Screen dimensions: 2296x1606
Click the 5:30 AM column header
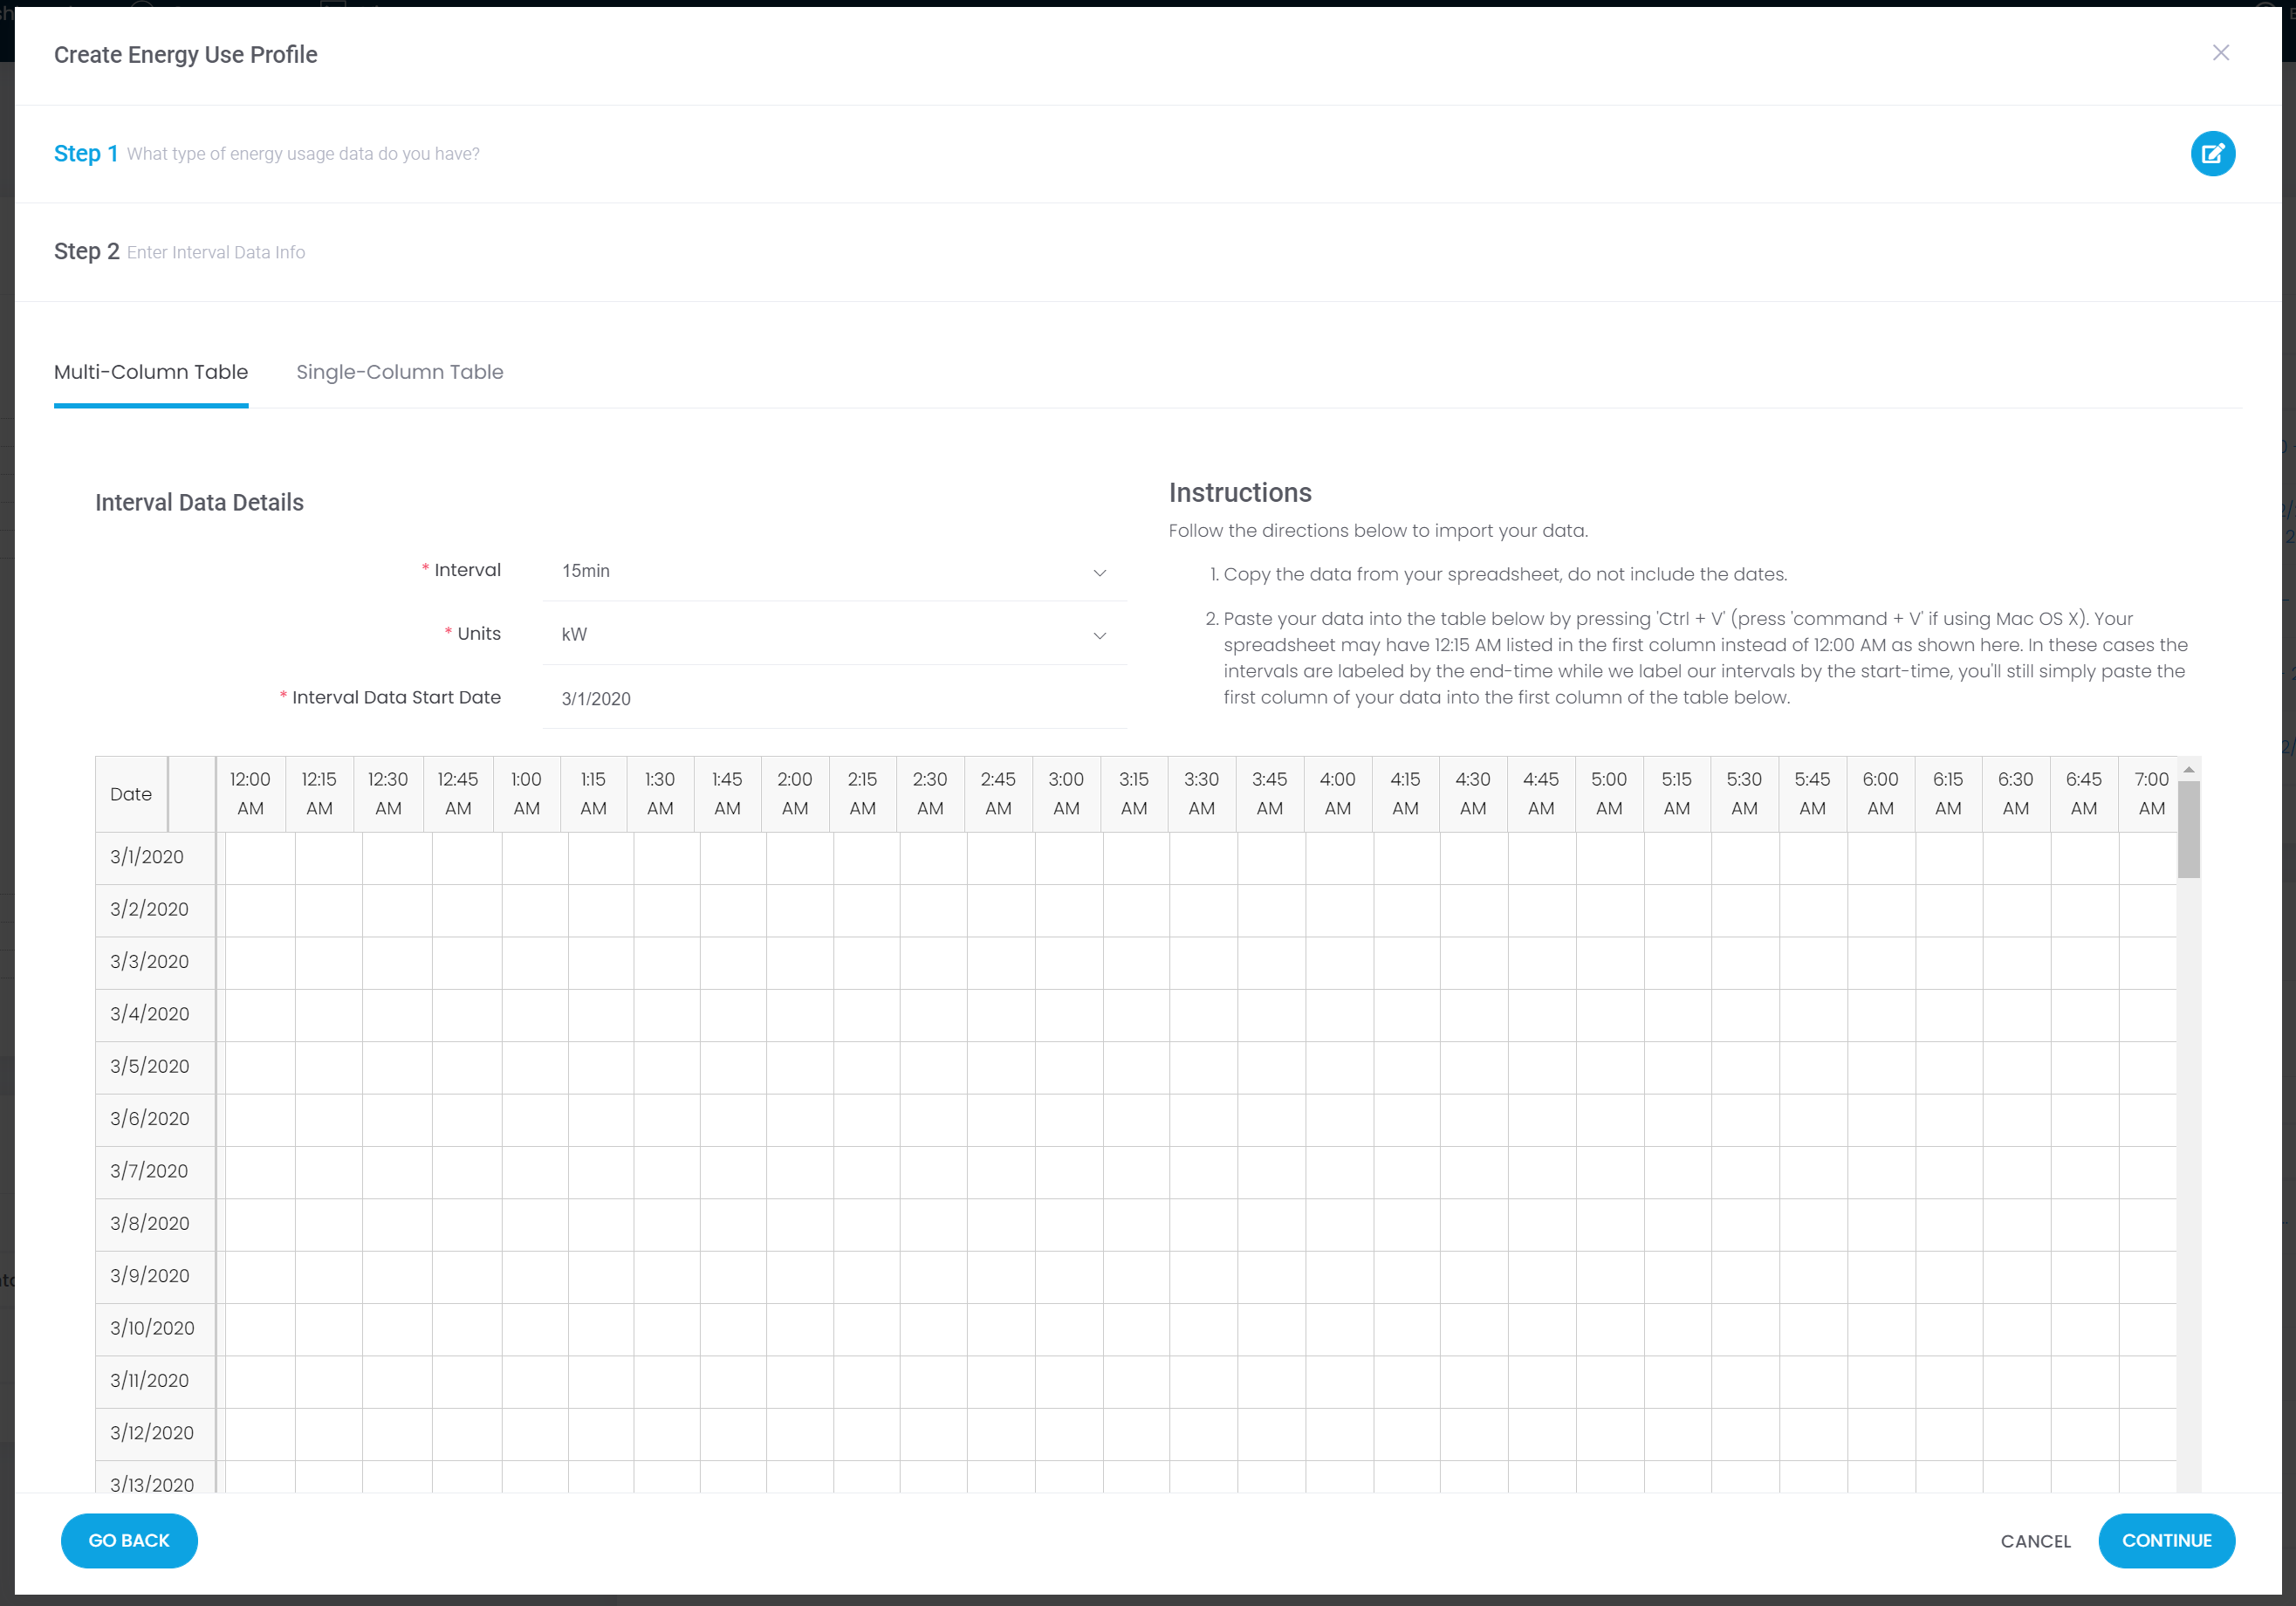[x=1744, y=794]
